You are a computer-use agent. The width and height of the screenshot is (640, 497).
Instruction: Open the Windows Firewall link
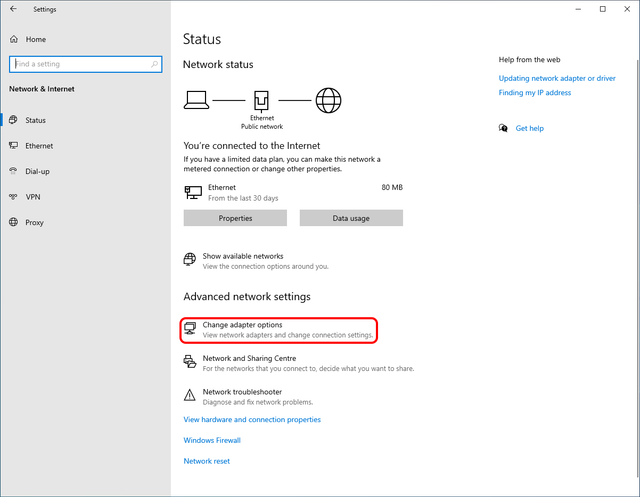[x=212, y=440]
